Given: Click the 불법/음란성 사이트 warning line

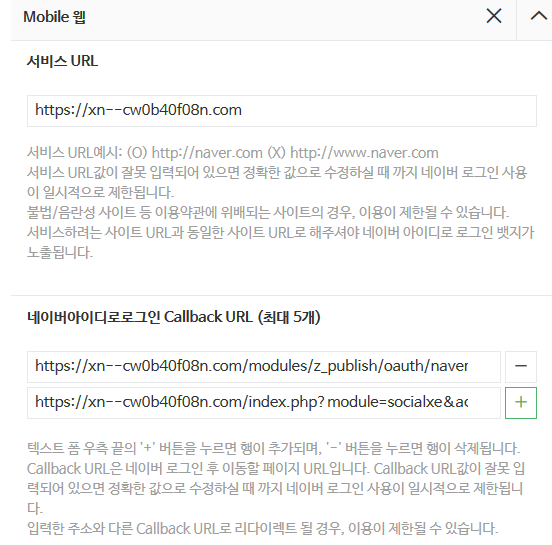Looking at the screenshot, I should tap(268, 212).
